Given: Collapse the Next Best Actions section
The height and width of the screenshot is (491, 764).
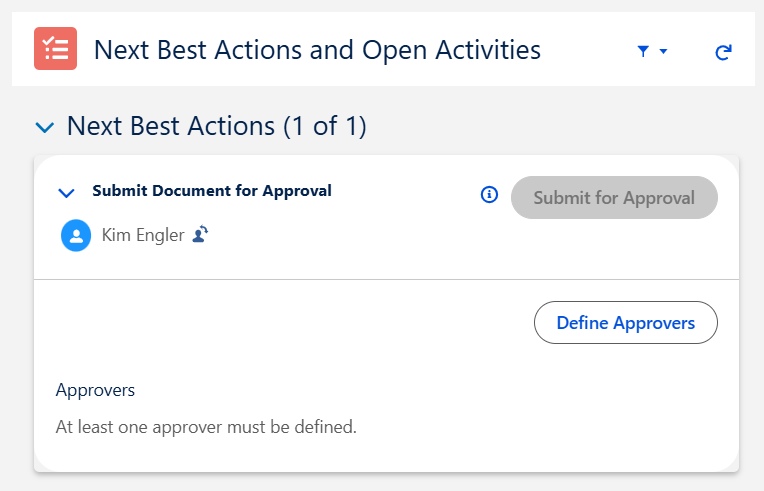Looking at the screenshot, I should click(44, 127).
